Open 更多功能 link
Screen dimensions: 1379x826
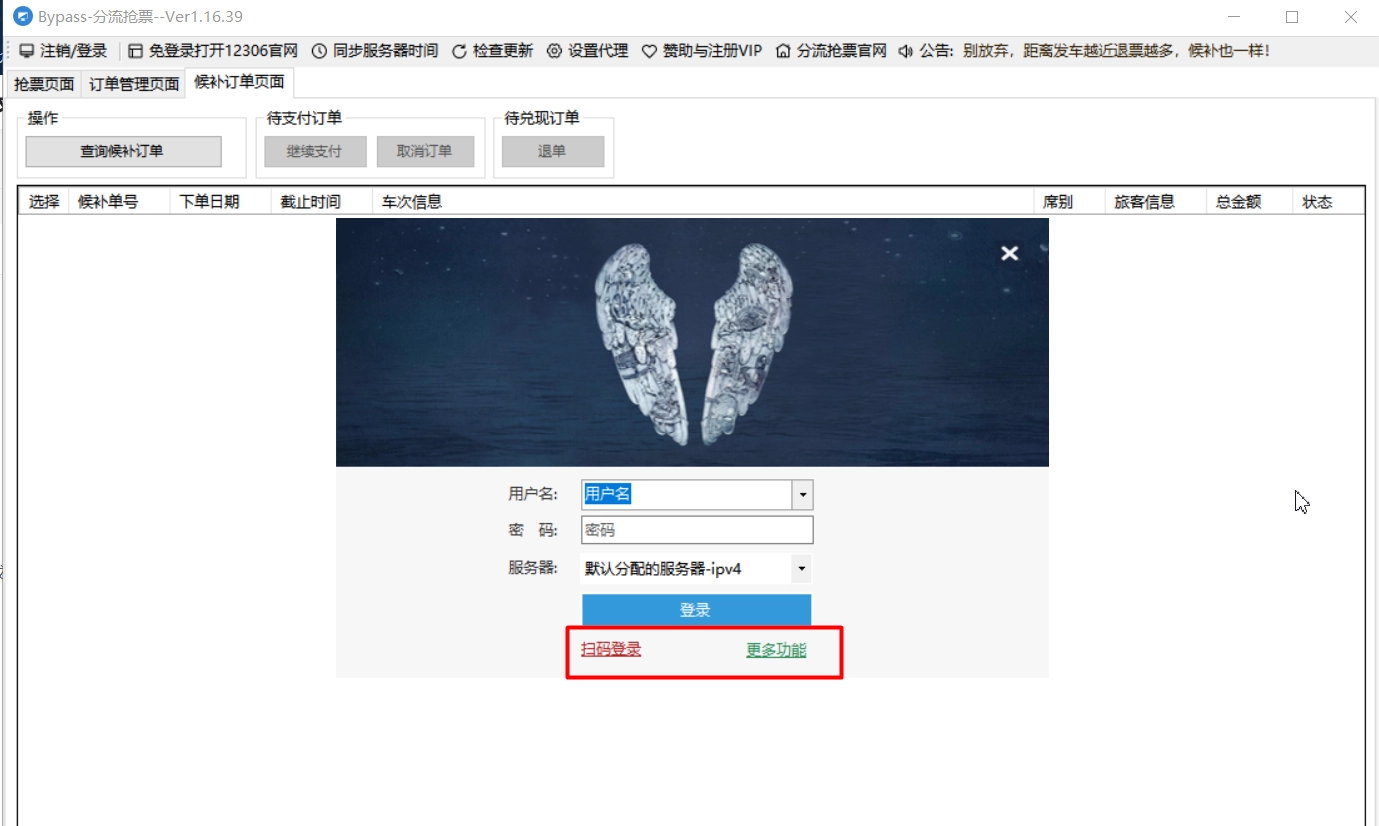click(x=776, y=650)
